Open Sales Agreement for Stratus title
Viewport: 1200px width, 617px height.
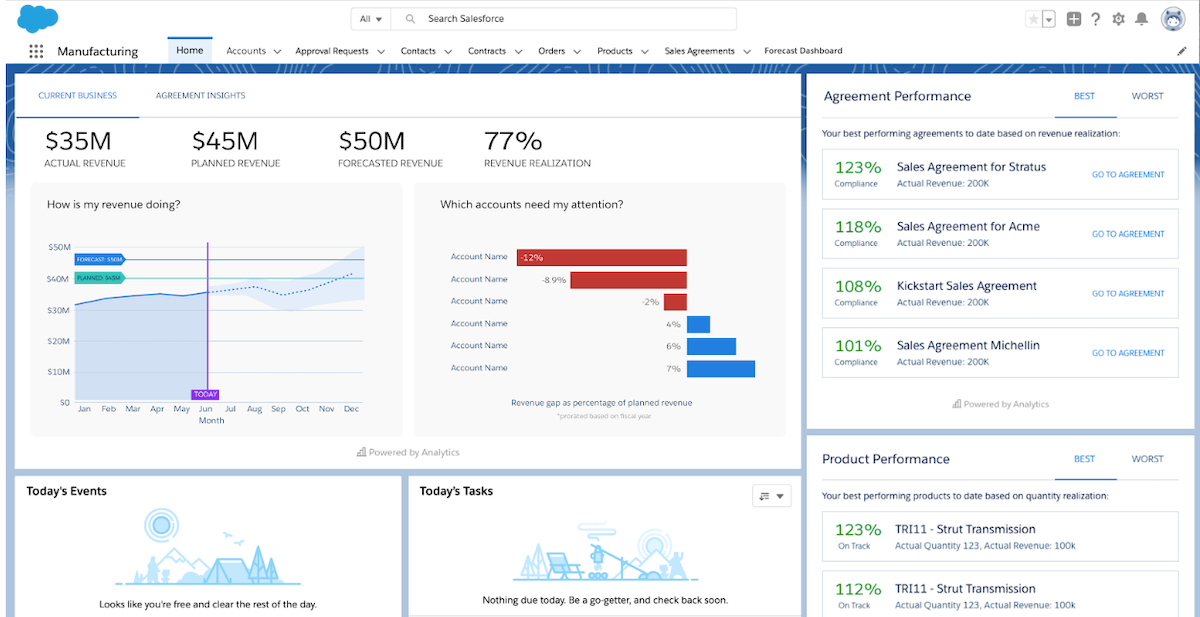click(x=971, y=167)
